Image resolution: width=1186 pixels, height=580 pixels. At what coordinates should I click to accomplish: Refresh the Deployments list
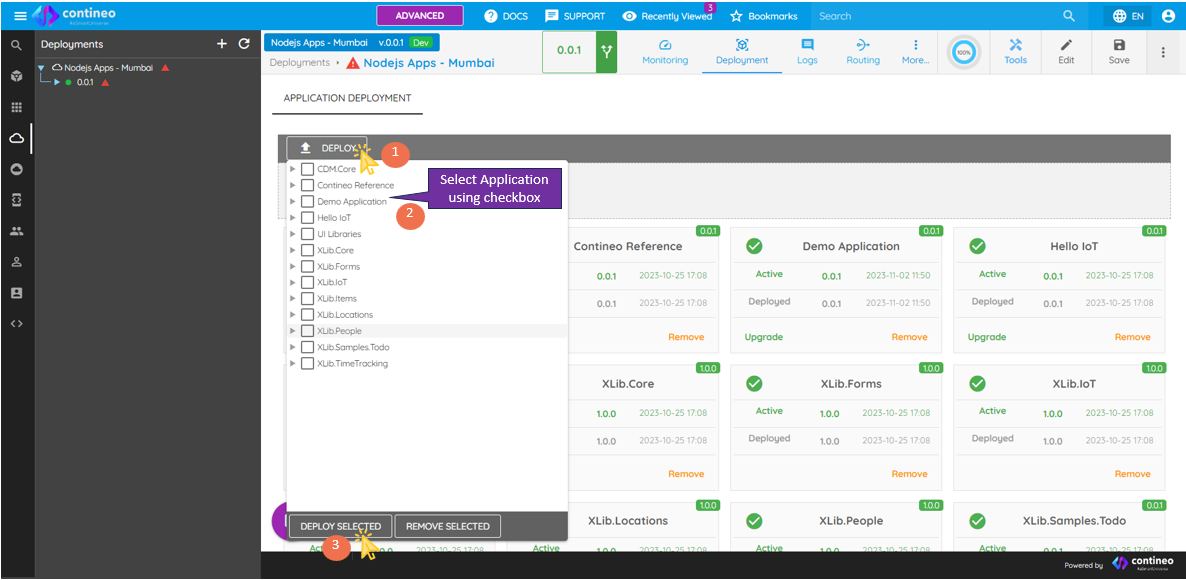[x=244, y=44]
